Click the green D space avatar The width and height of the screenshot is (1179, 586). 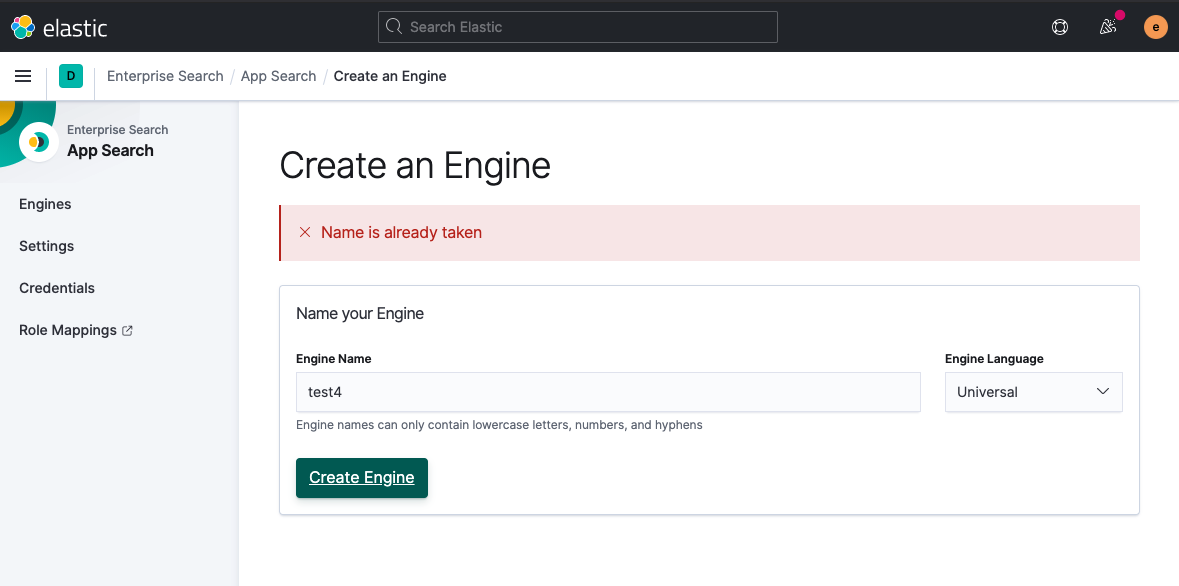click(71, 76)
